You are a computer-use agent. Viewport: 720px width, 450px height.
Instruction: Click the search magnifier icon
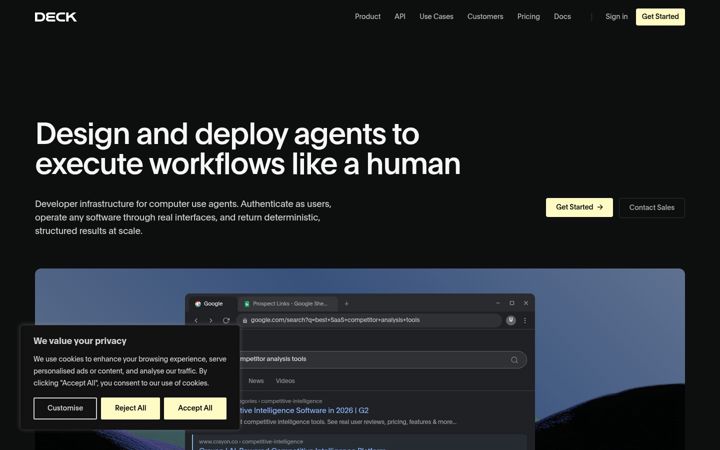[514, 360]
